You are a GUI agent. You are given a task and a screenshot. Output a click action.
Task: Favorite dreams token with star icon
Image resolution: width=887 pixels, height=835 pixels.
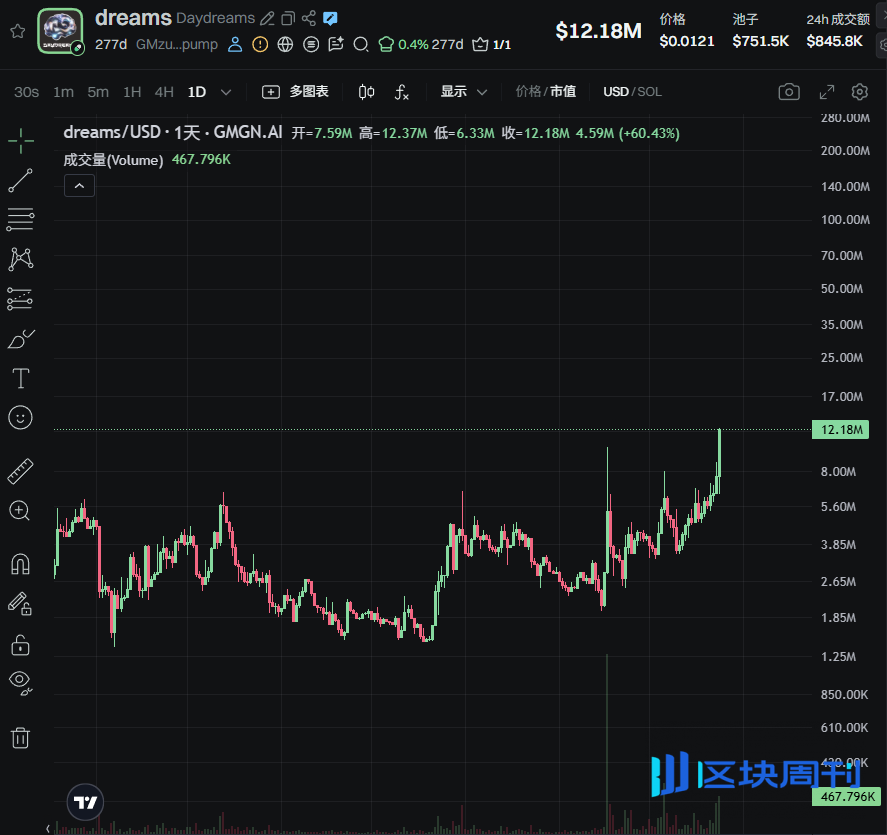point(17,31)
